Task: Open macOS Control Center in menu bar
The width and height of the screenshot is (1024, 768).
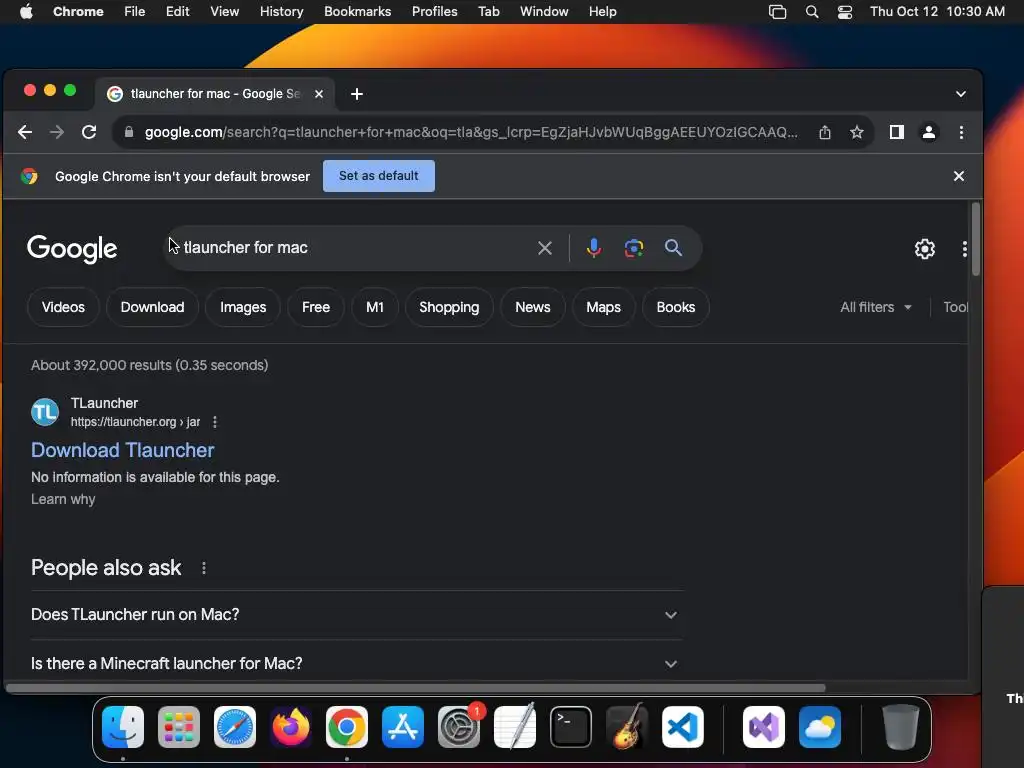Action: (844, 12)
